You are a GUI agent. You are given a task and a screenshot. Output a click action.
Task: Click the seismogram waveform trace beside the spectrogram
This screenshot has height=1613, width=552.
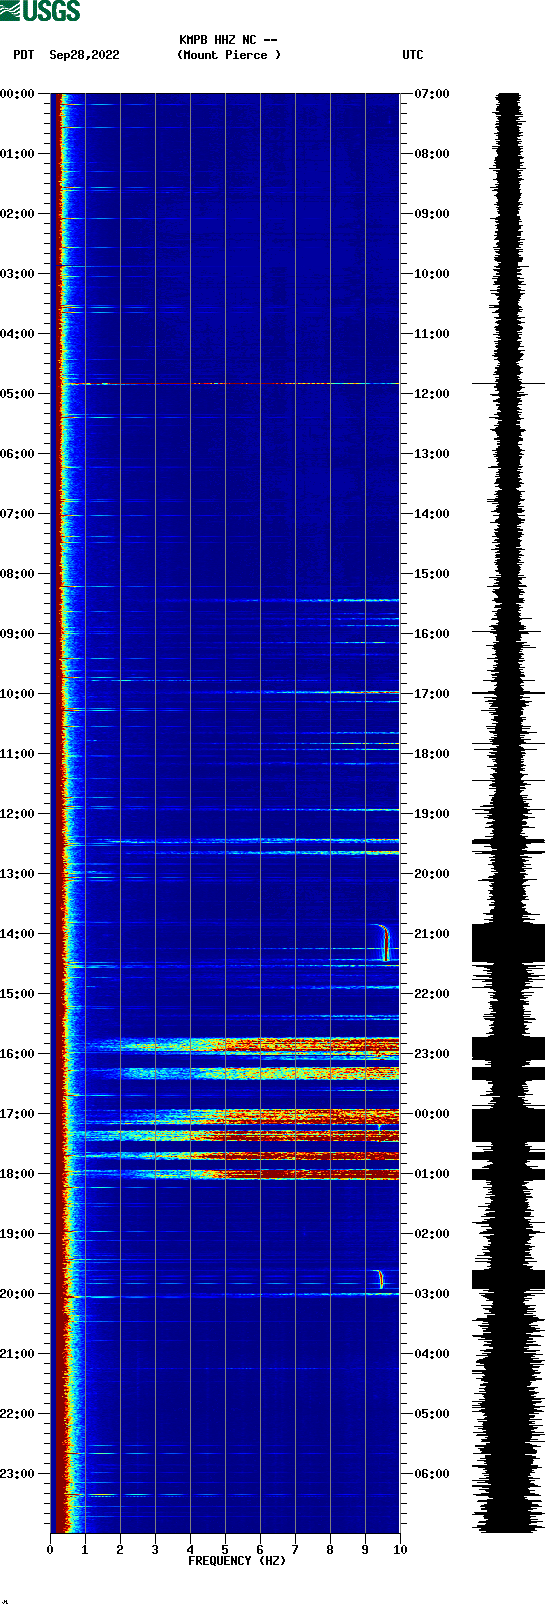click(x=509, y=813)
